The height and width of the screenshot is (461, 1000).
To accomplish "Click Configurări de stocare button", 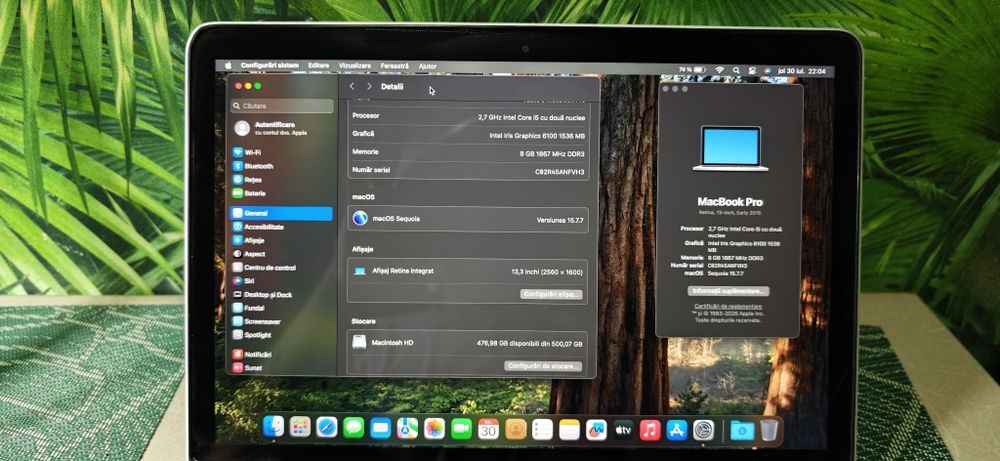I will [x=543, y=366].
